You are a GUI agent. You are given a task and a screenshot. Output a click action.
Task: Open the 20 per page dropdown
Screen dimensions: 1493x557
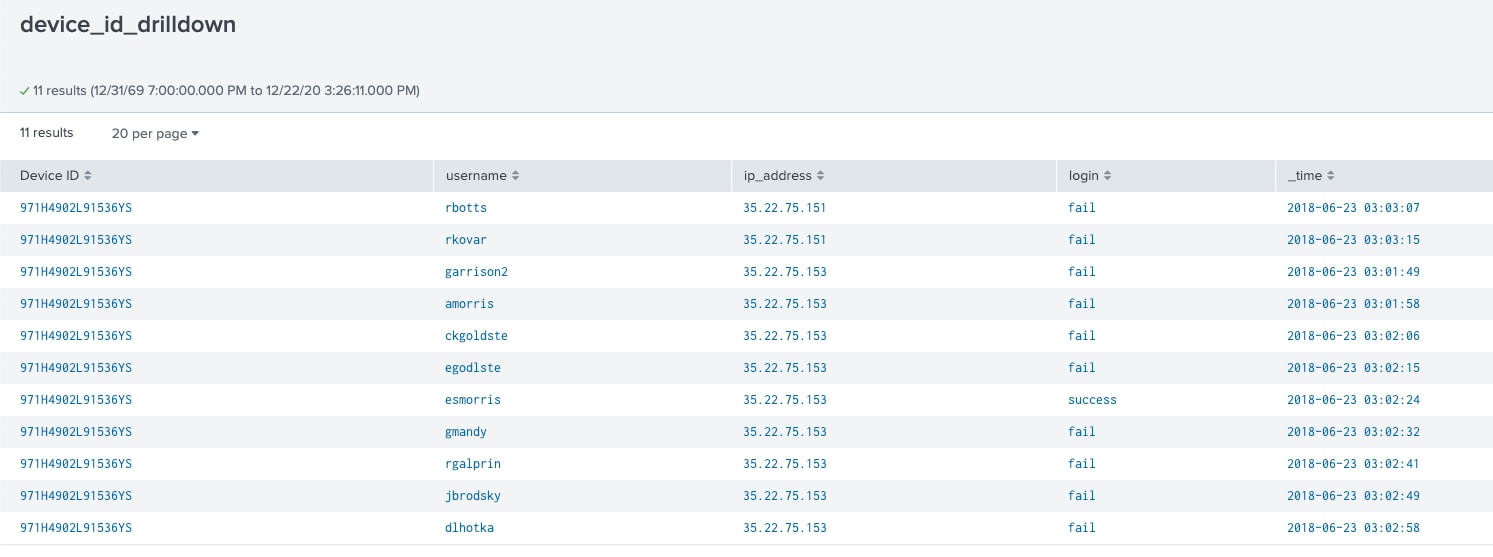(155, 133)
